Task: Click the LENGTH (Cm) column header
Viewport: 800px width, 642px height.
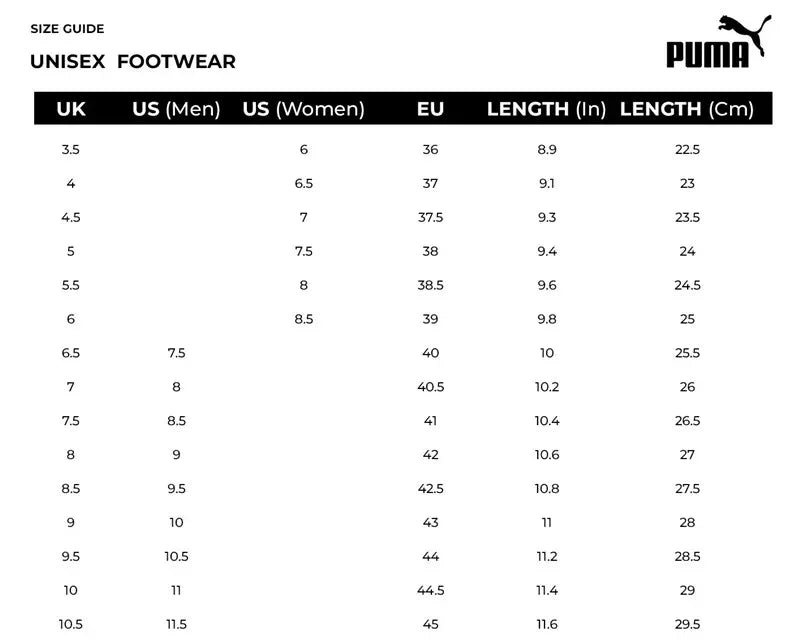Action: [x=687, y=109]
